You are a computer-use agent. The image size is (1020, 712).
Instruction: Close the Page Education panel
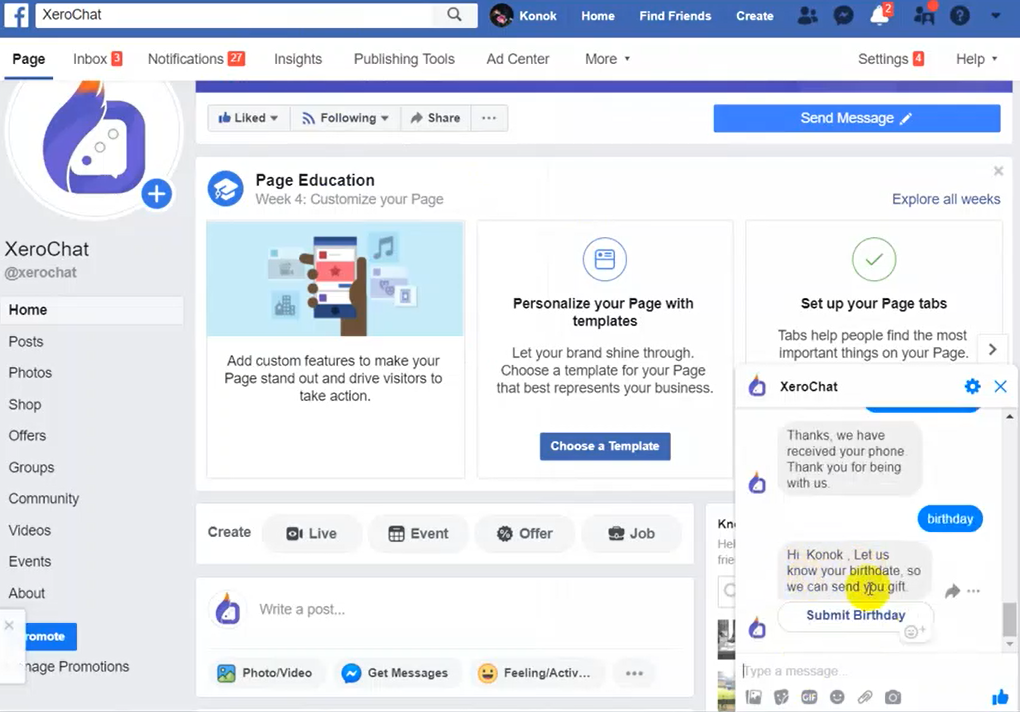click(998, 171)
